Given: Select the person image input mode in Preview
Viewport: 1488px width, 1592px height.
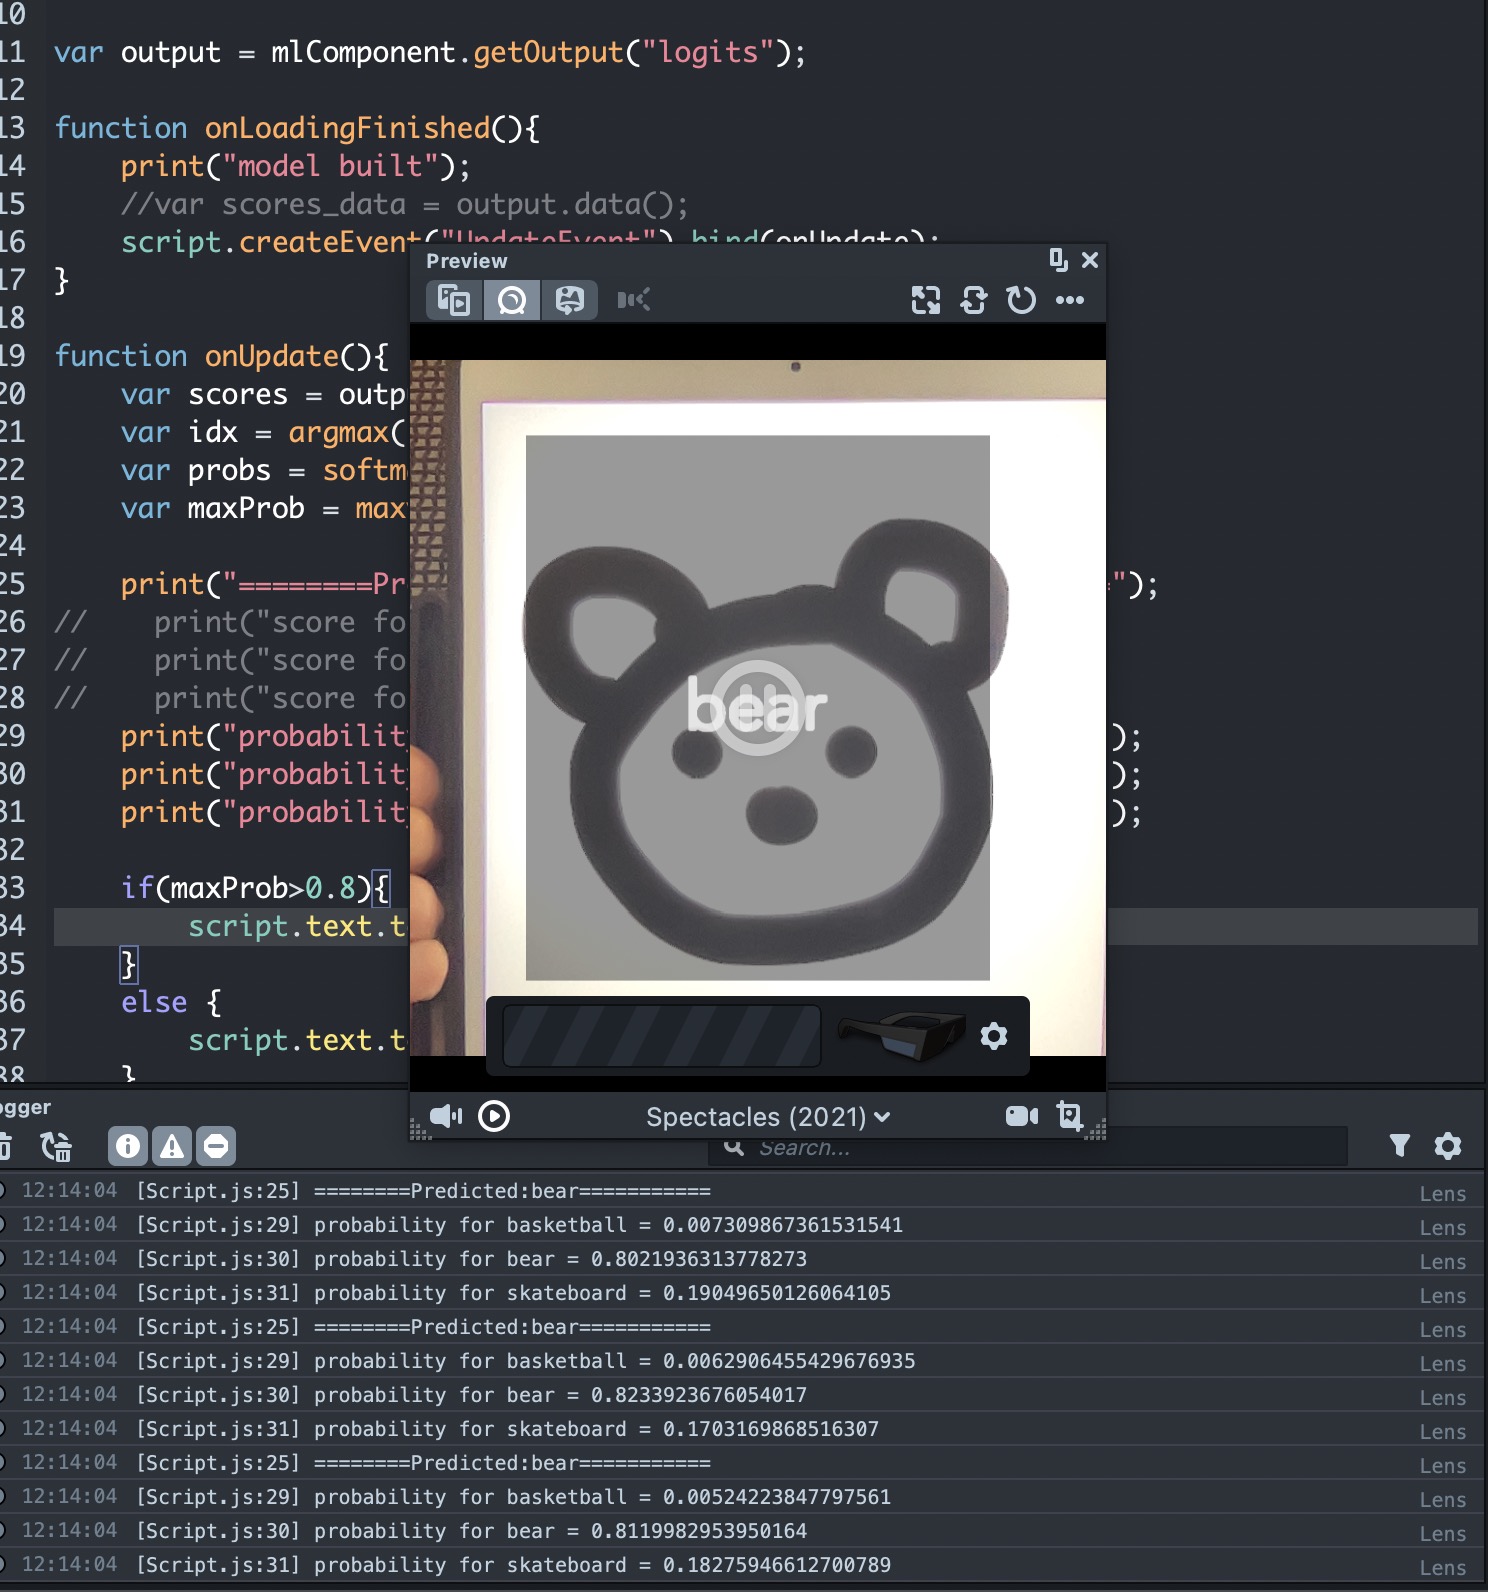Looking at the screenshot, I should (570, 300).
